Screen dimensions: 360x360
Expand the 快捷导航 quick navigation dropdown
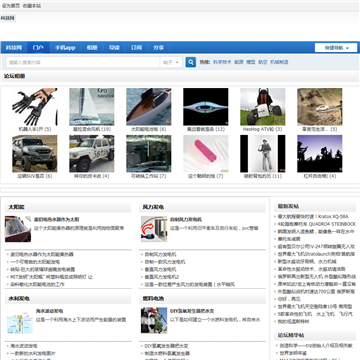[x=336, y=48]
